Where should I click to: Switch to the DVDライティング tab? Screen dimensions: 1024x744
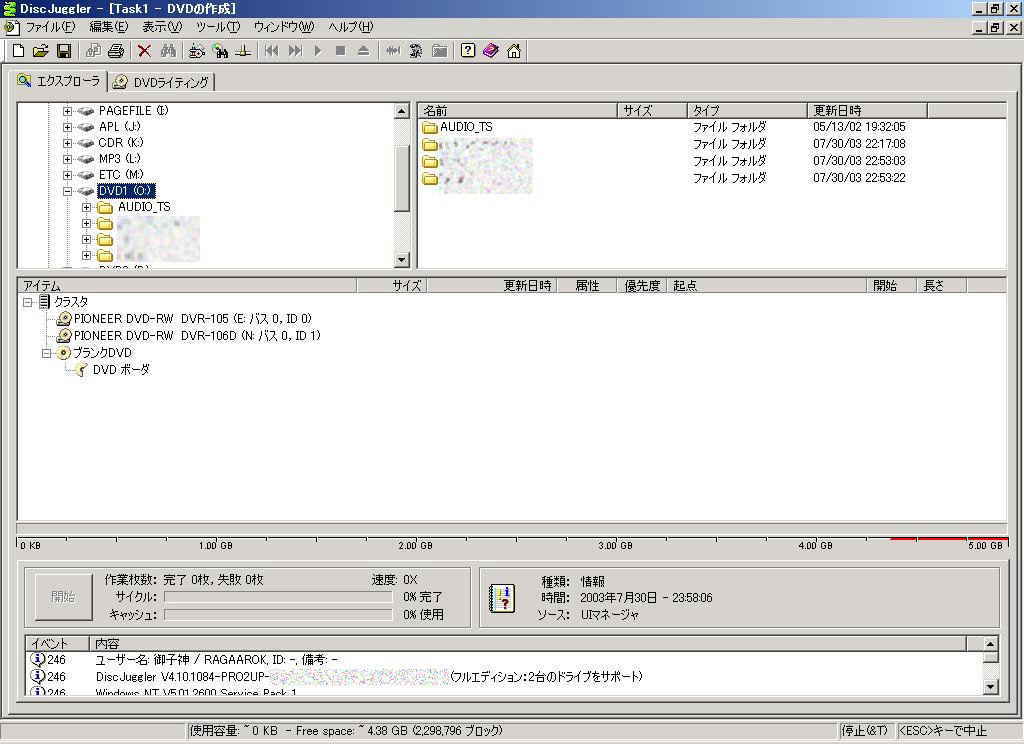pyautogui.click(x=161, y=82)
